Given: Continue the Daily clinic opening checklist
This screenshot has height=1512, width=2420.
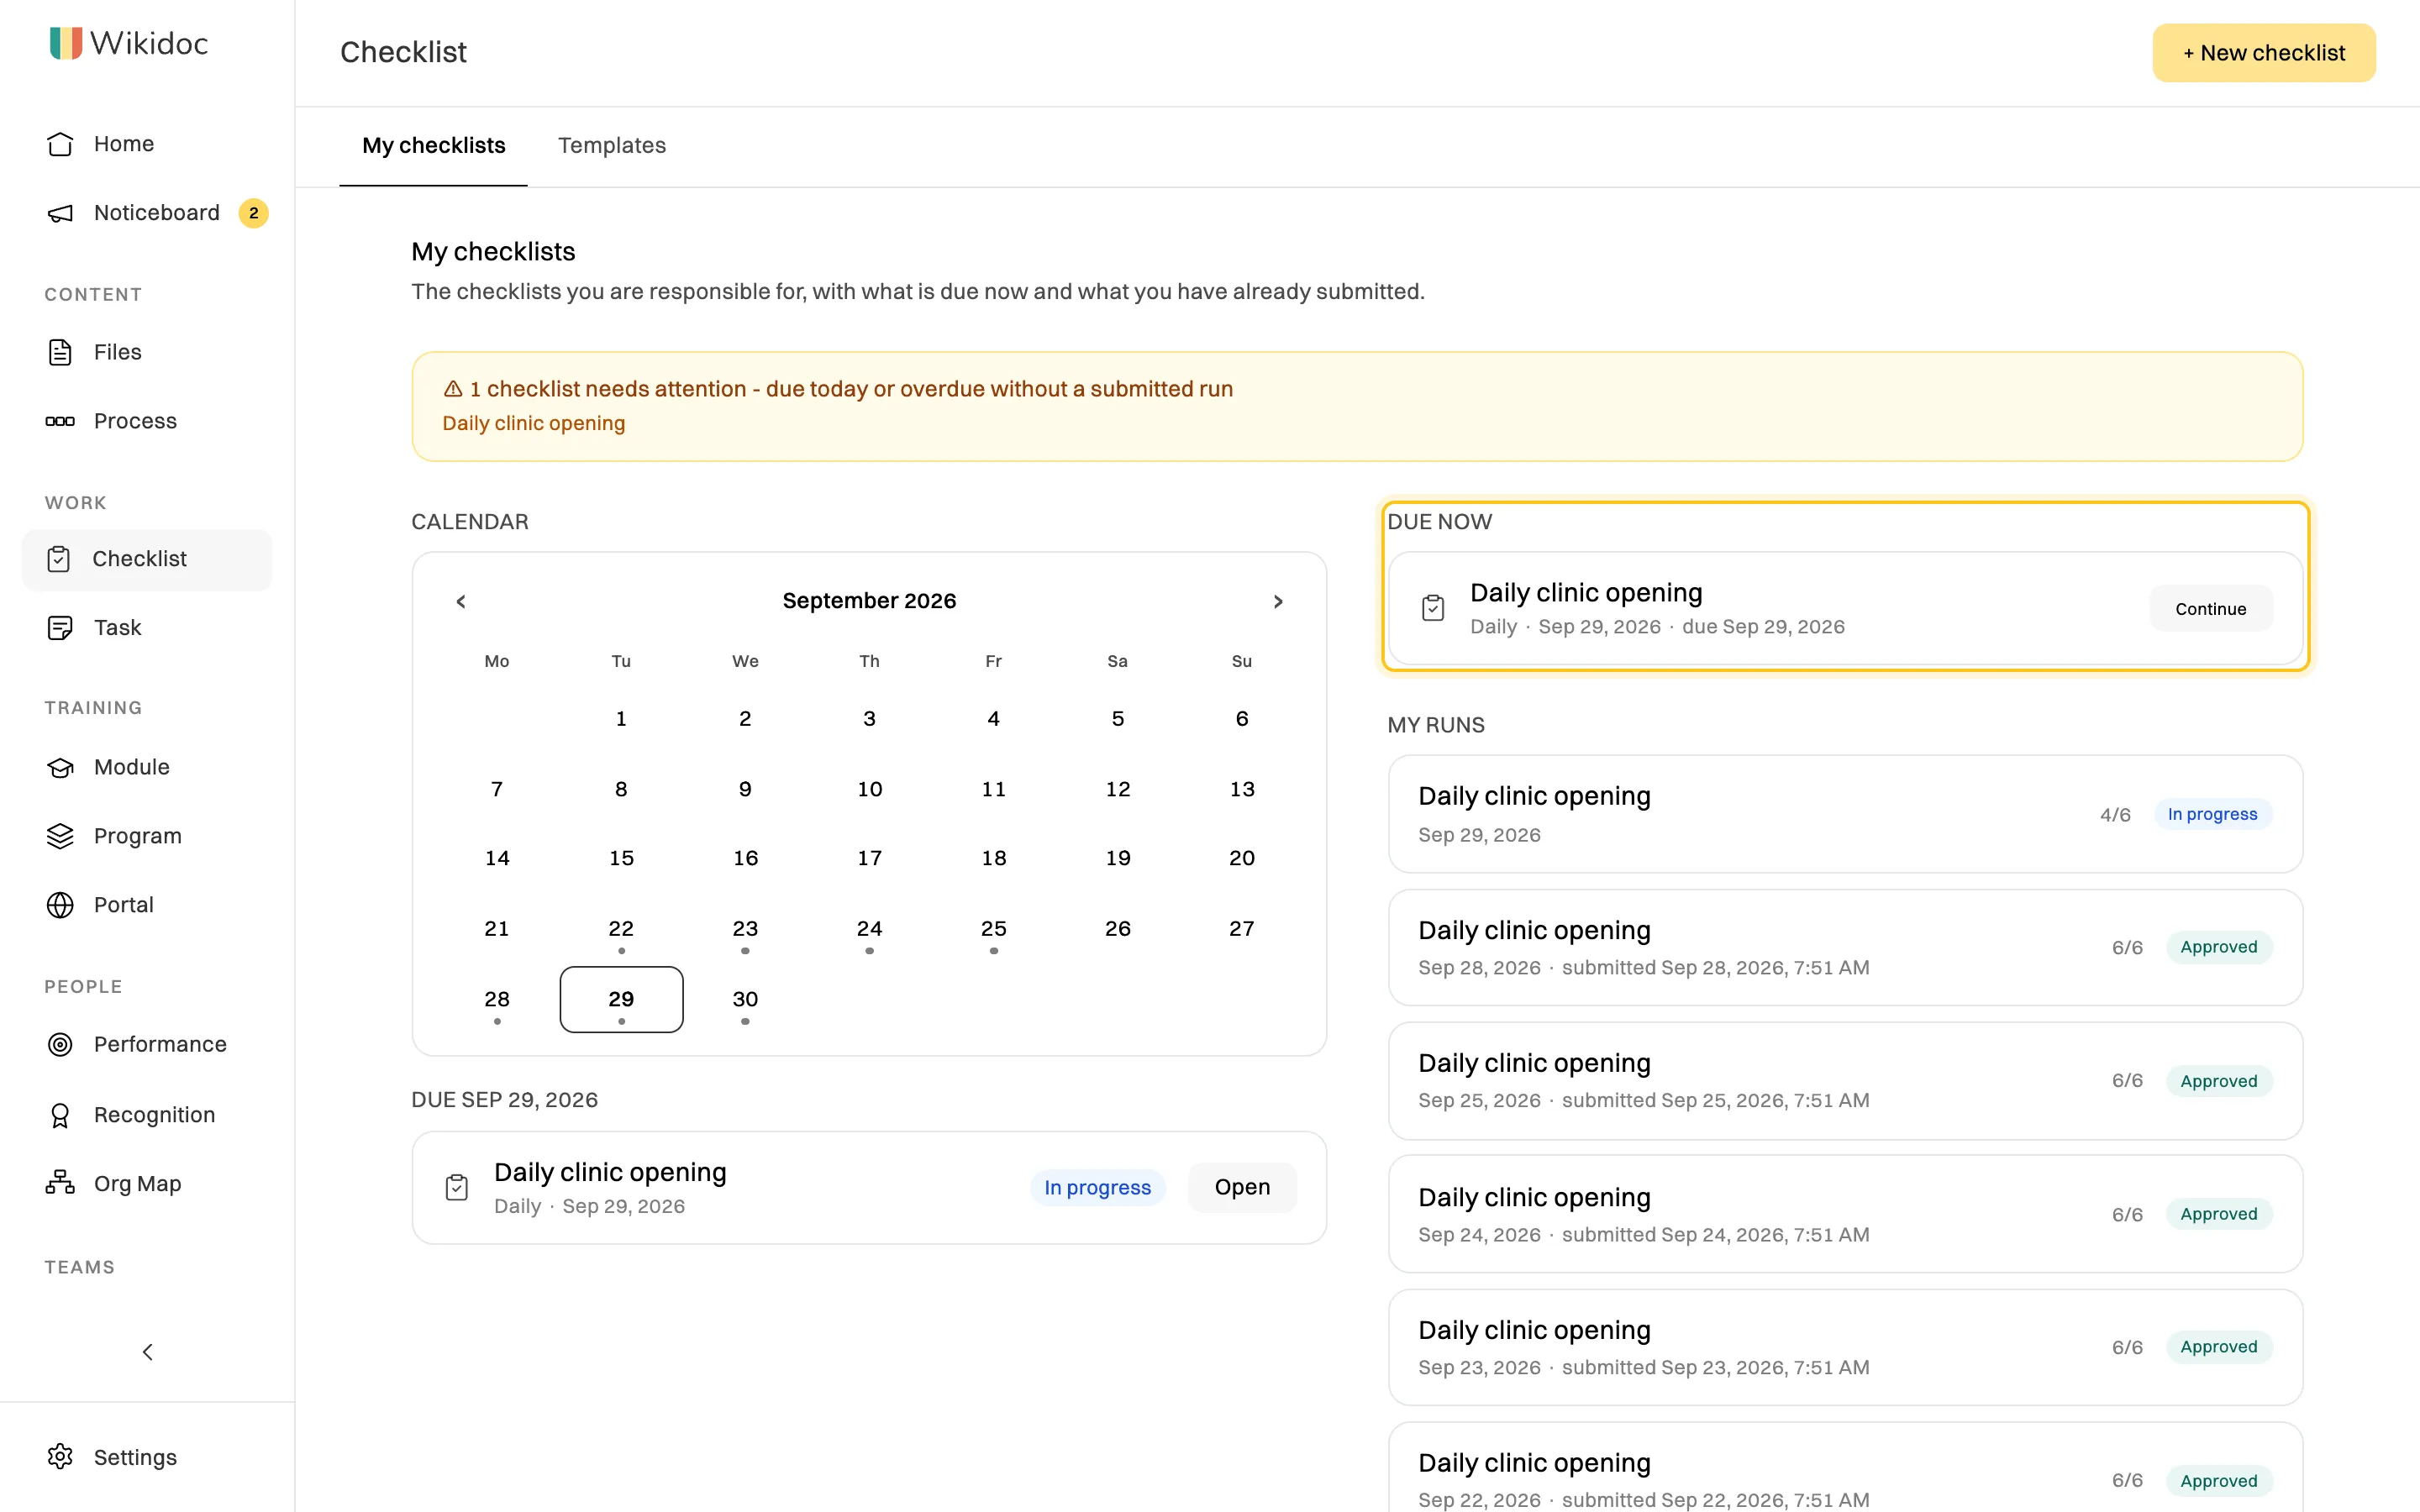Looking at the screenshot, I should click(2211, 609).
